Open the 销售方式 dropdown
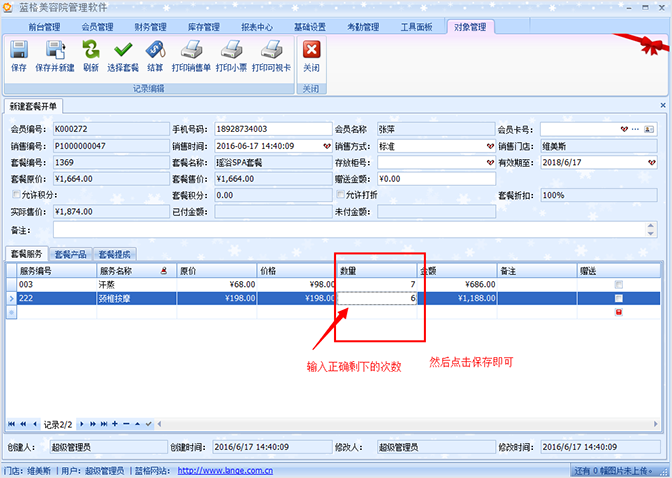672x478 pixels. pos(490,145)
